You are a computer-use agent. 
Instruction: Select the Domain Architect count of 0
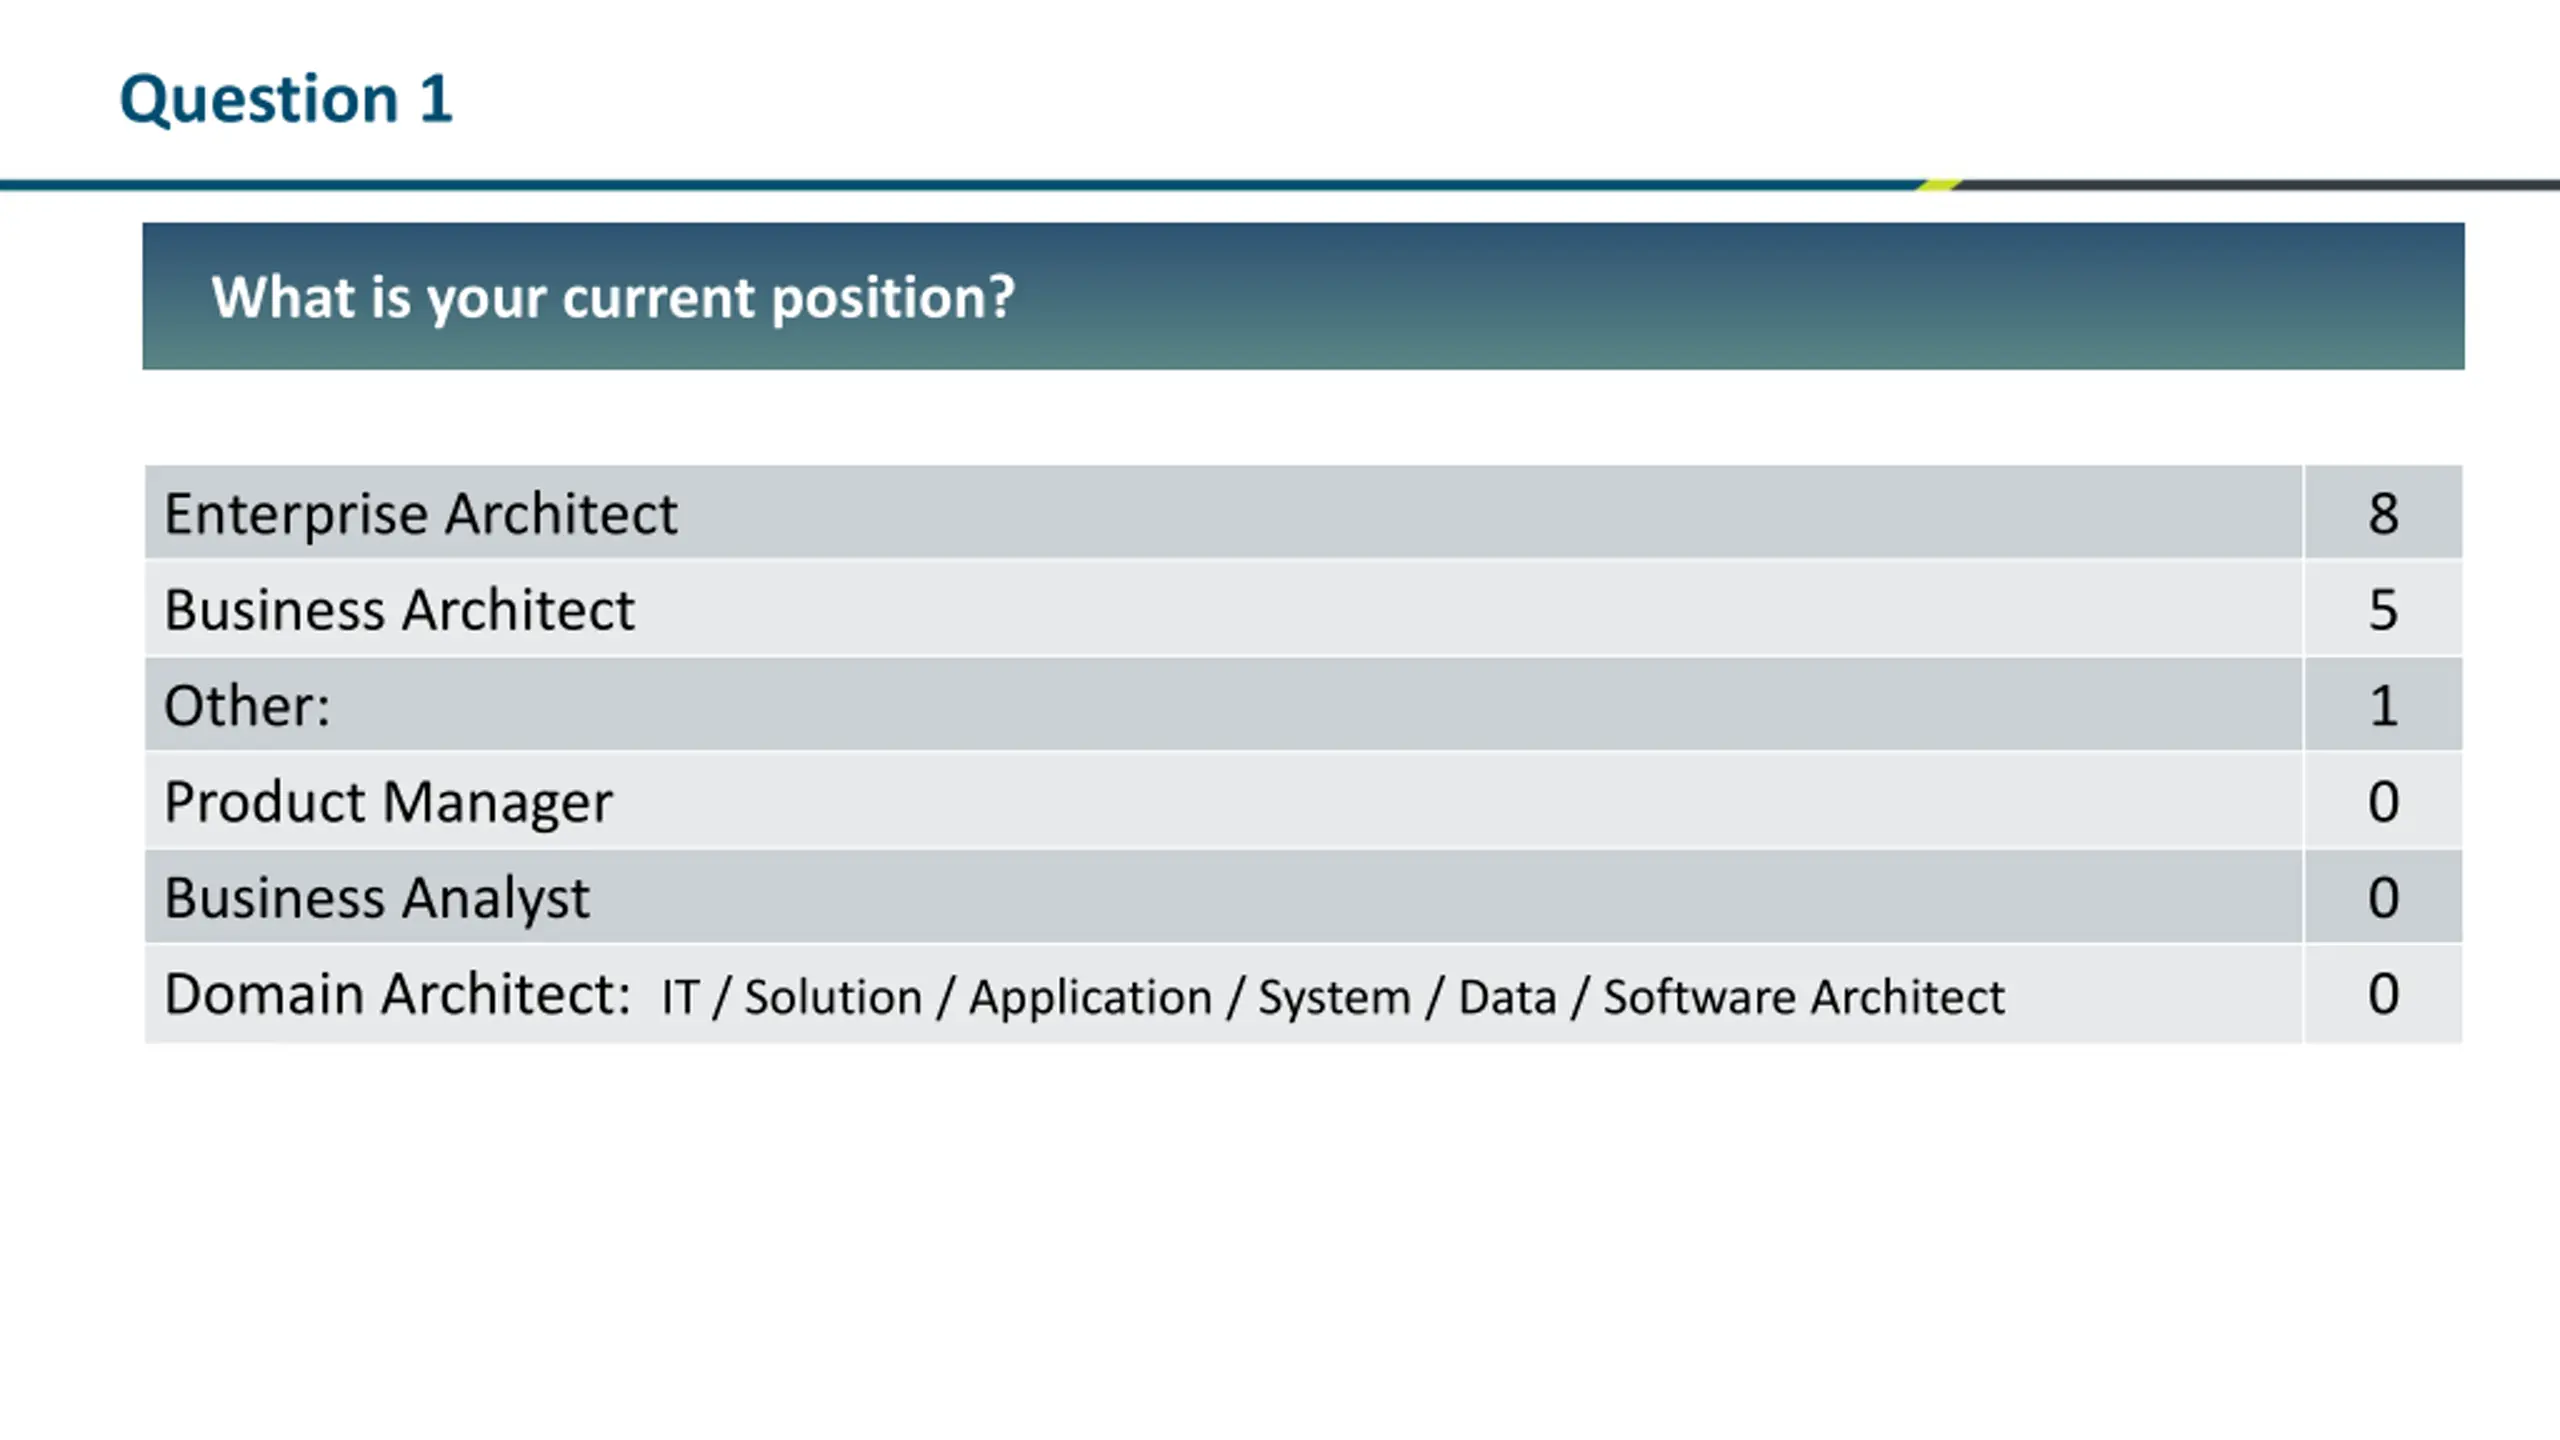(x=2383, y=994)
